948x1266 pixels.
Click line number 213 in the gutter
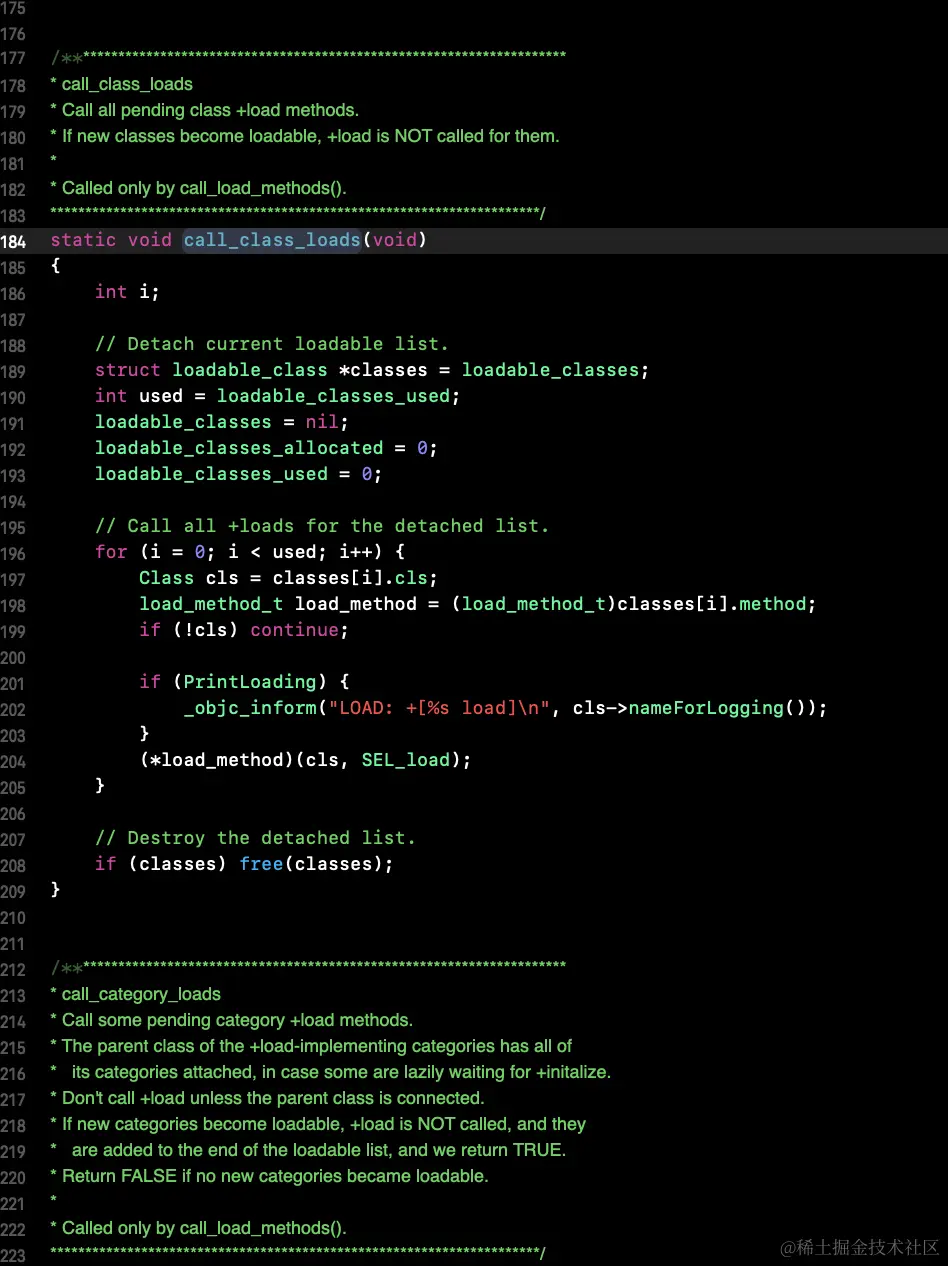[14, 995]
